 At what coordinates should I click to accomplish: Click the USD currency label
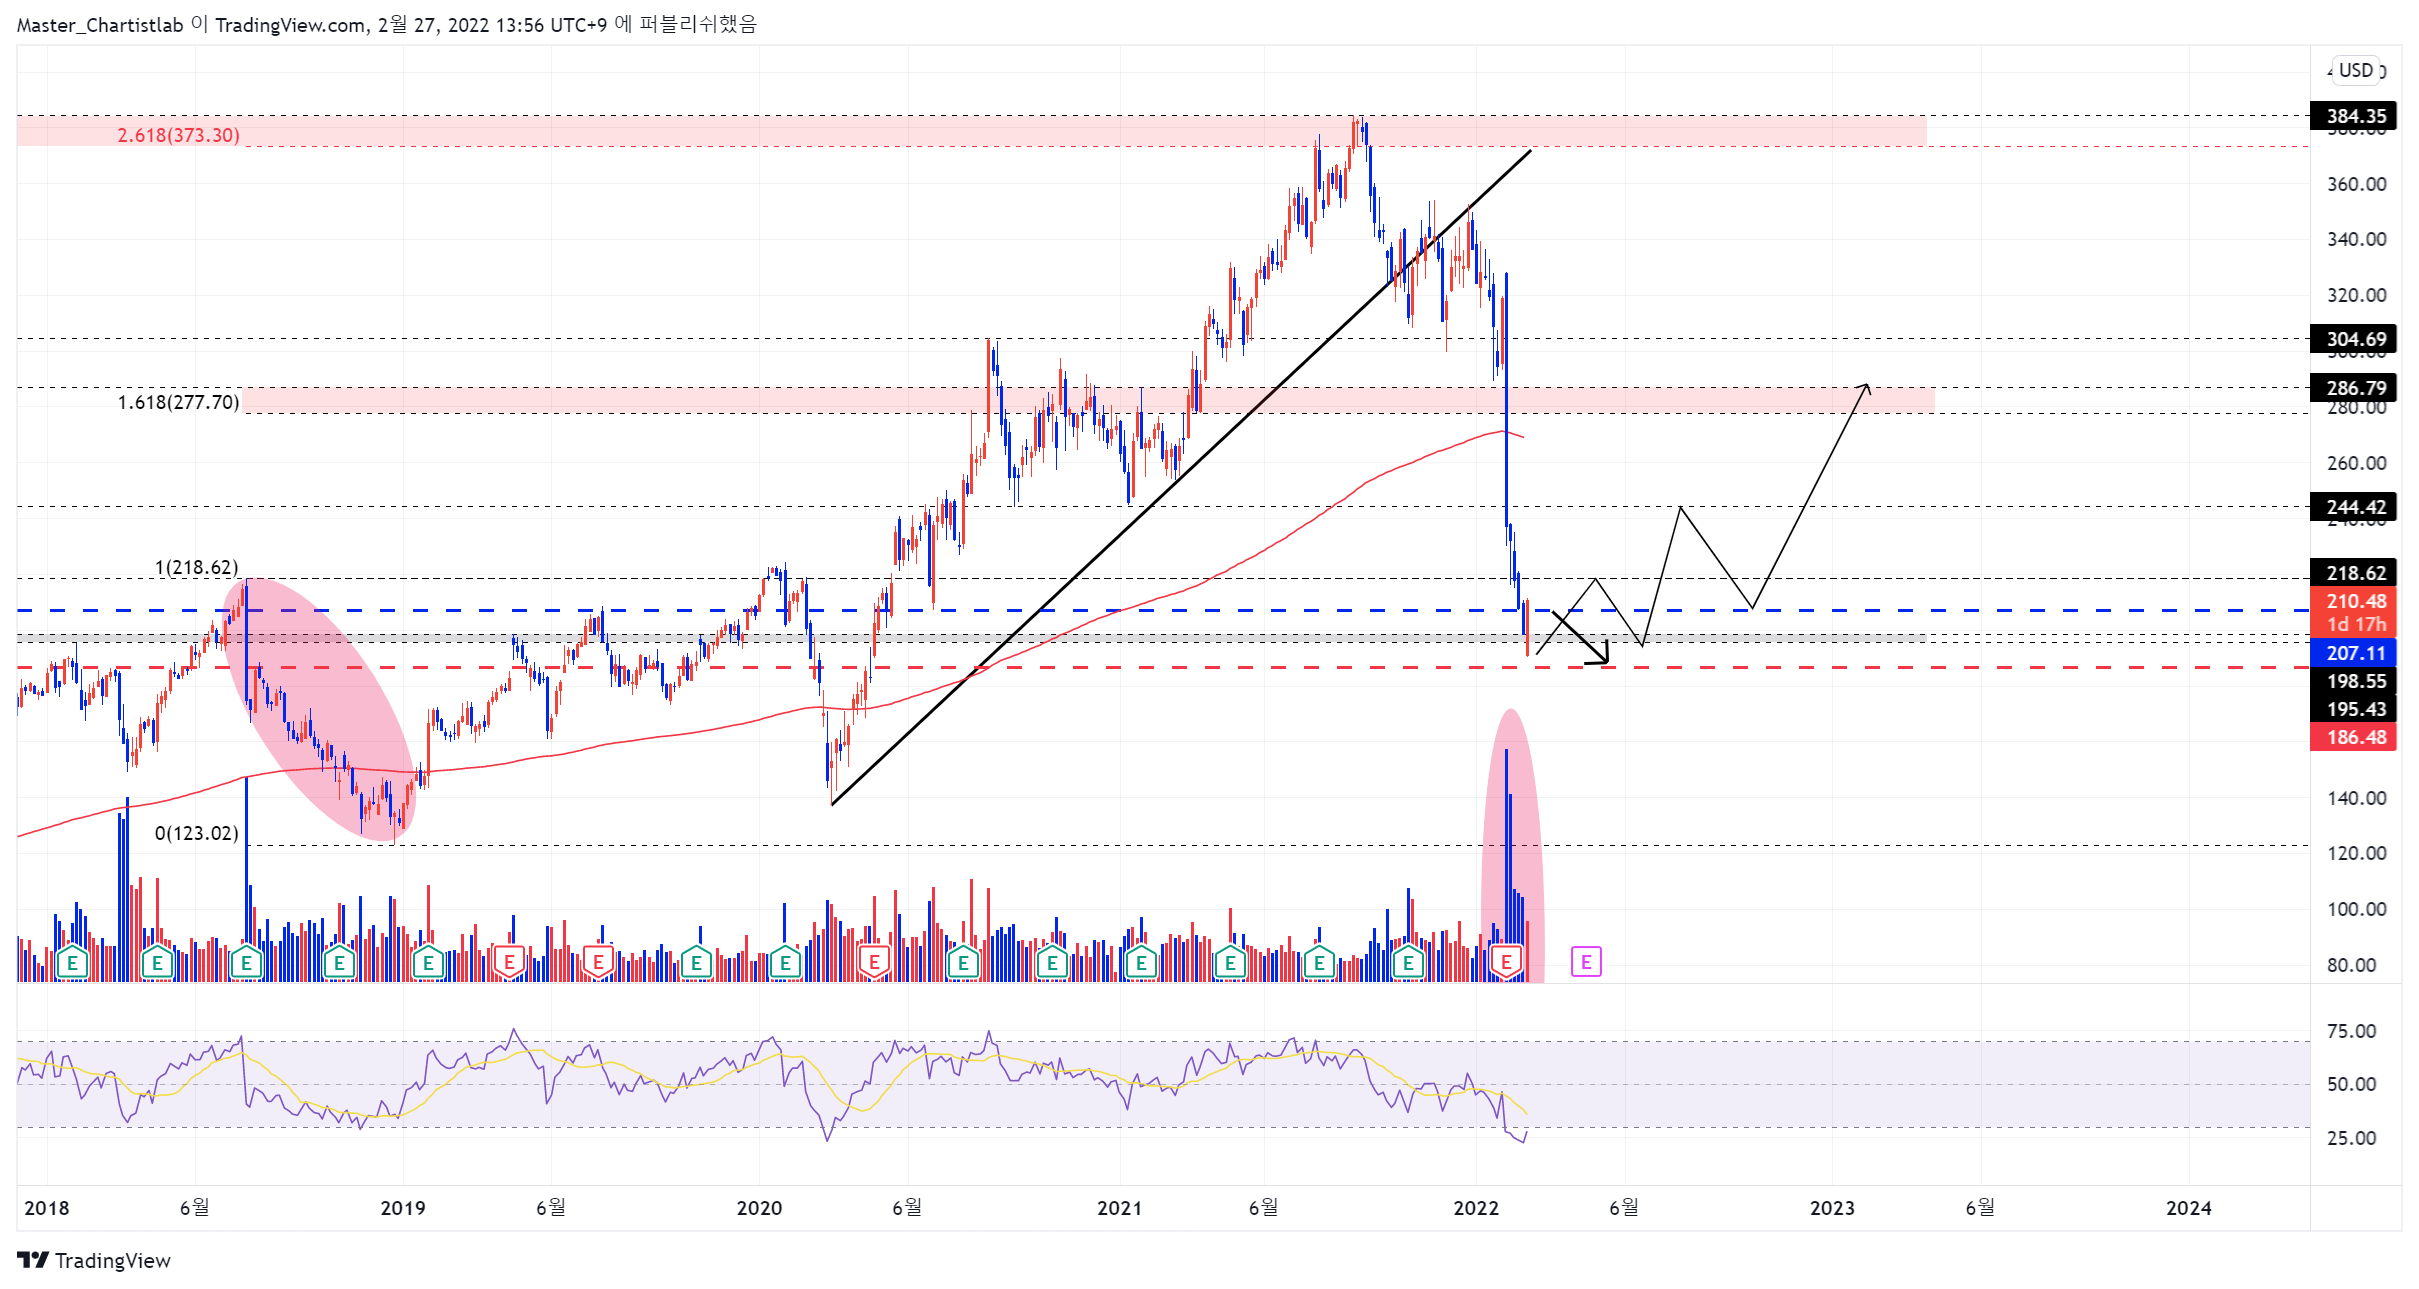[x=2356, y=70]
